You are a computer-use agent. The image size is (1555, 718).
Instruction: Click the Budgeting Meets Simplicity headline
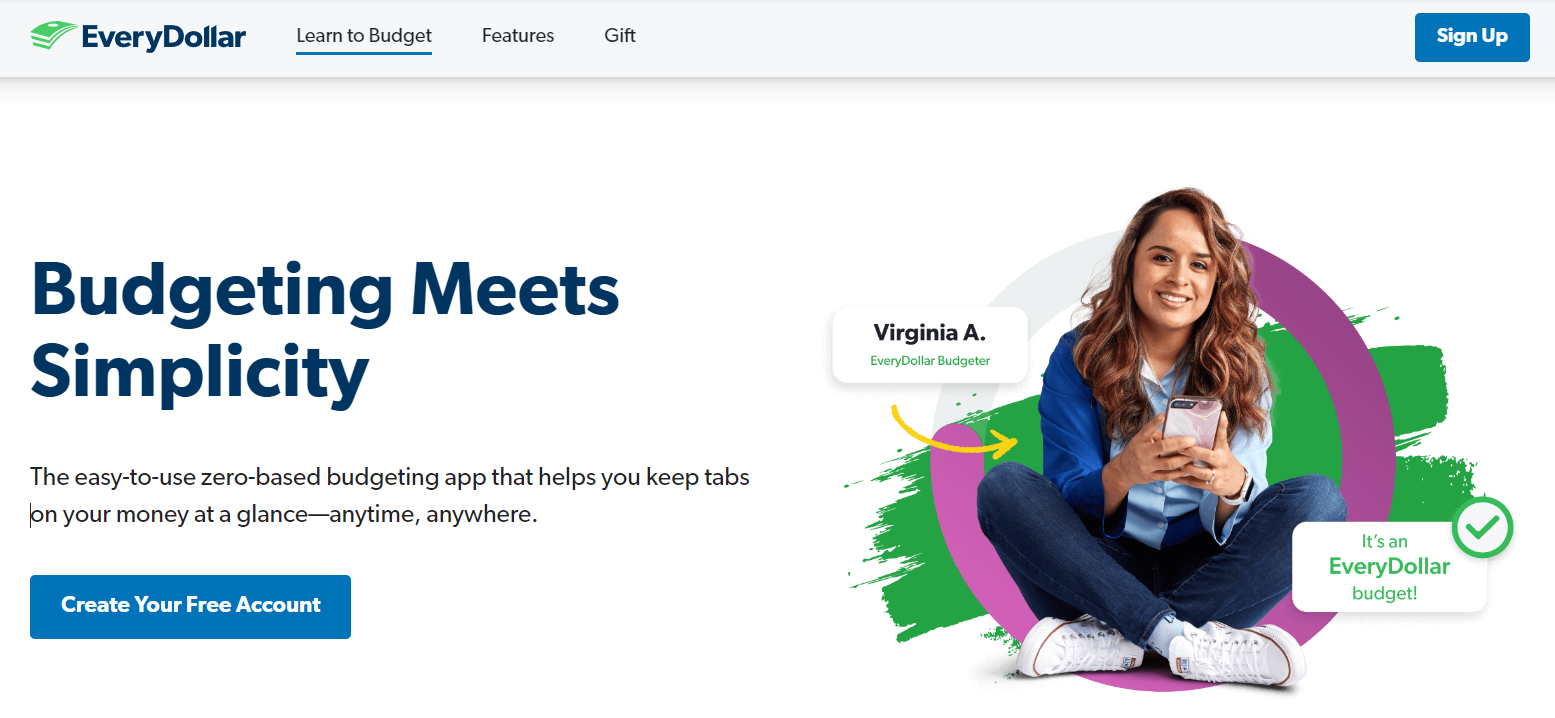click(325, 329)
